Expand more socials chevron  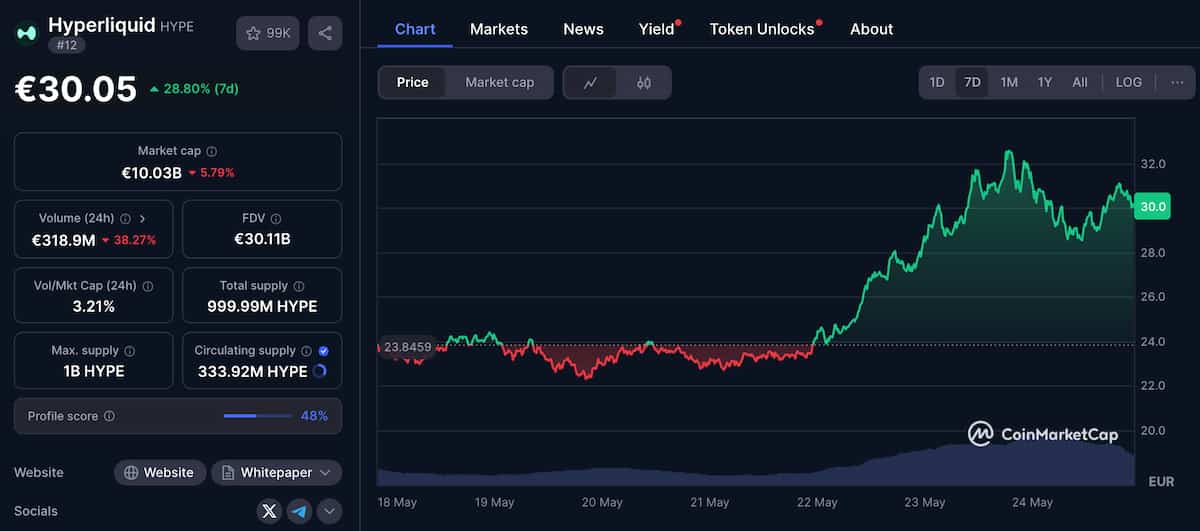point(329,511)
